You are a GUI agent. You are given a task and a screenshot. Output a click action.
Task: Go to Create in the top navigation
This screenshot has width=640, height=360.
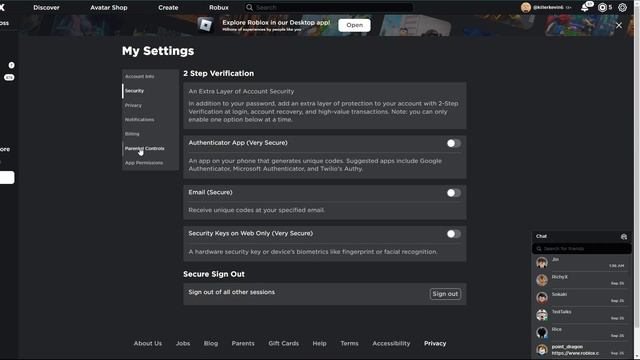coord(168,7)
